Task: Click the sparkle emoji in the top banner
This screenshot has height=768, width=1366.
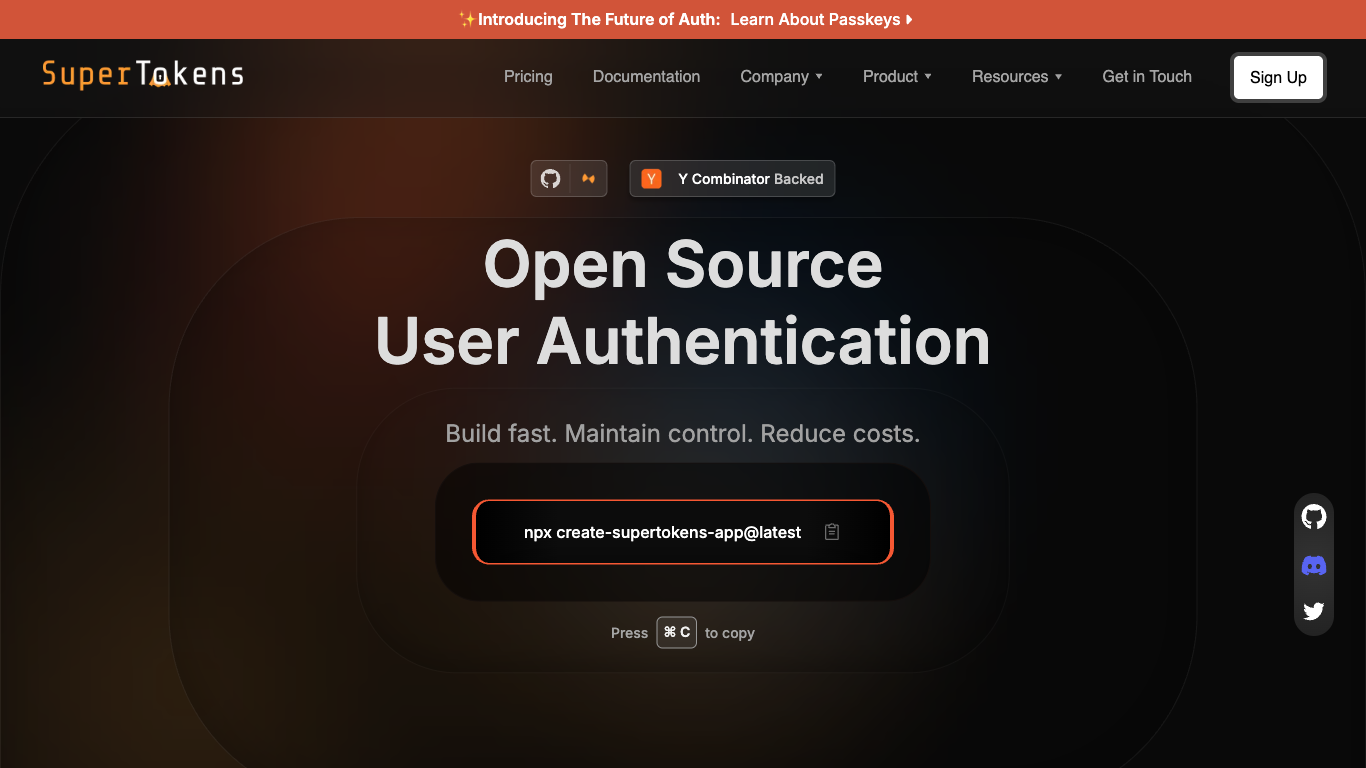Action: (467, 19)
